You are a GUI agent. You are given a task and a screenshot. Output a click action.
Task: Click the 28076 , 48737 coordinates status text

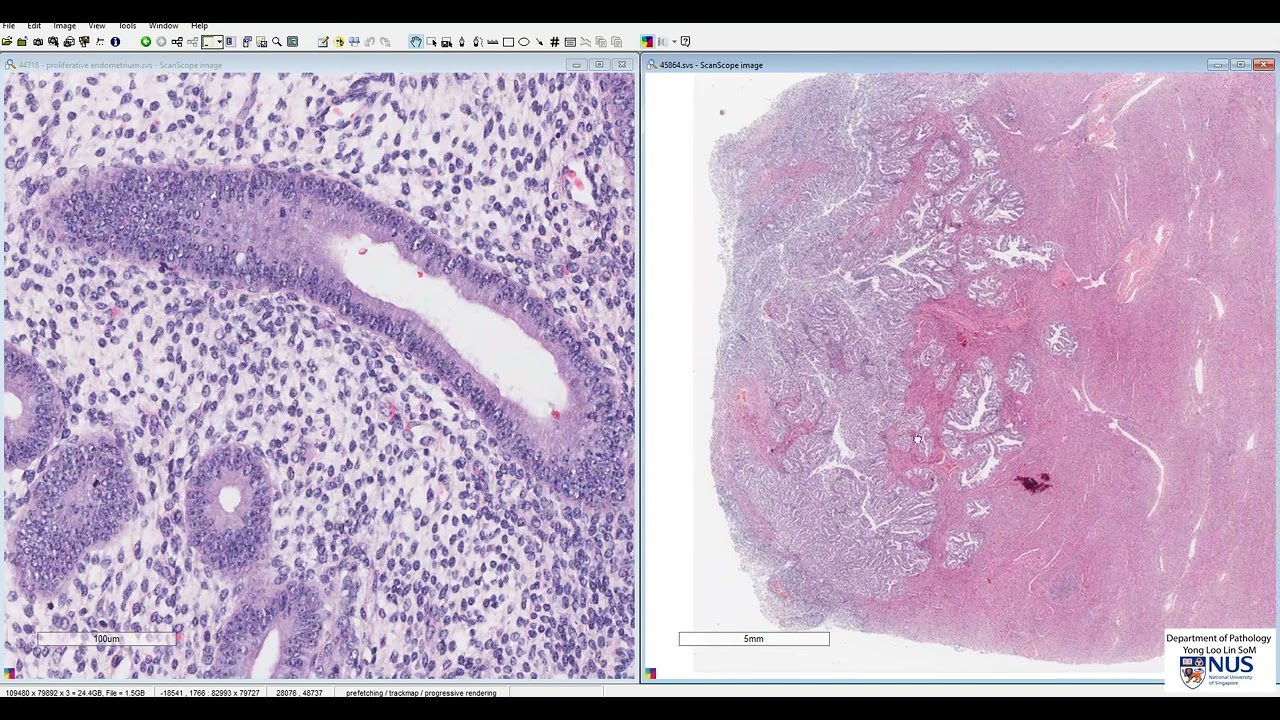299,693
